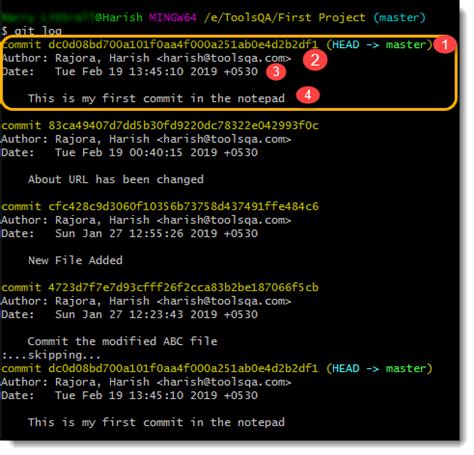Select commit hash 4723d7f7e7d93cfff26f2cca83b2be187066f5cb
This screenshot has height=455, width=474.
(183, 287)
